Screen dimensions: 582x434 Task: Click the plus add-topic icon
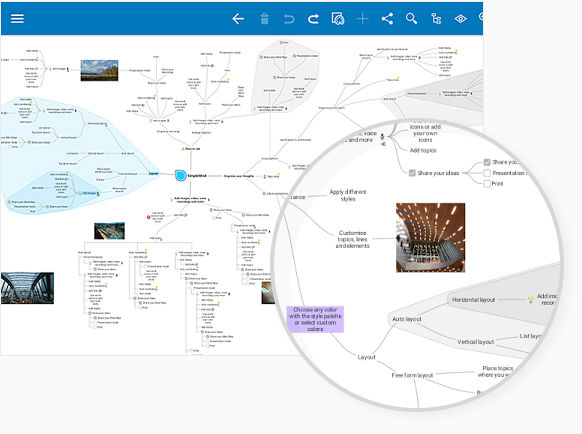[362, 19]
